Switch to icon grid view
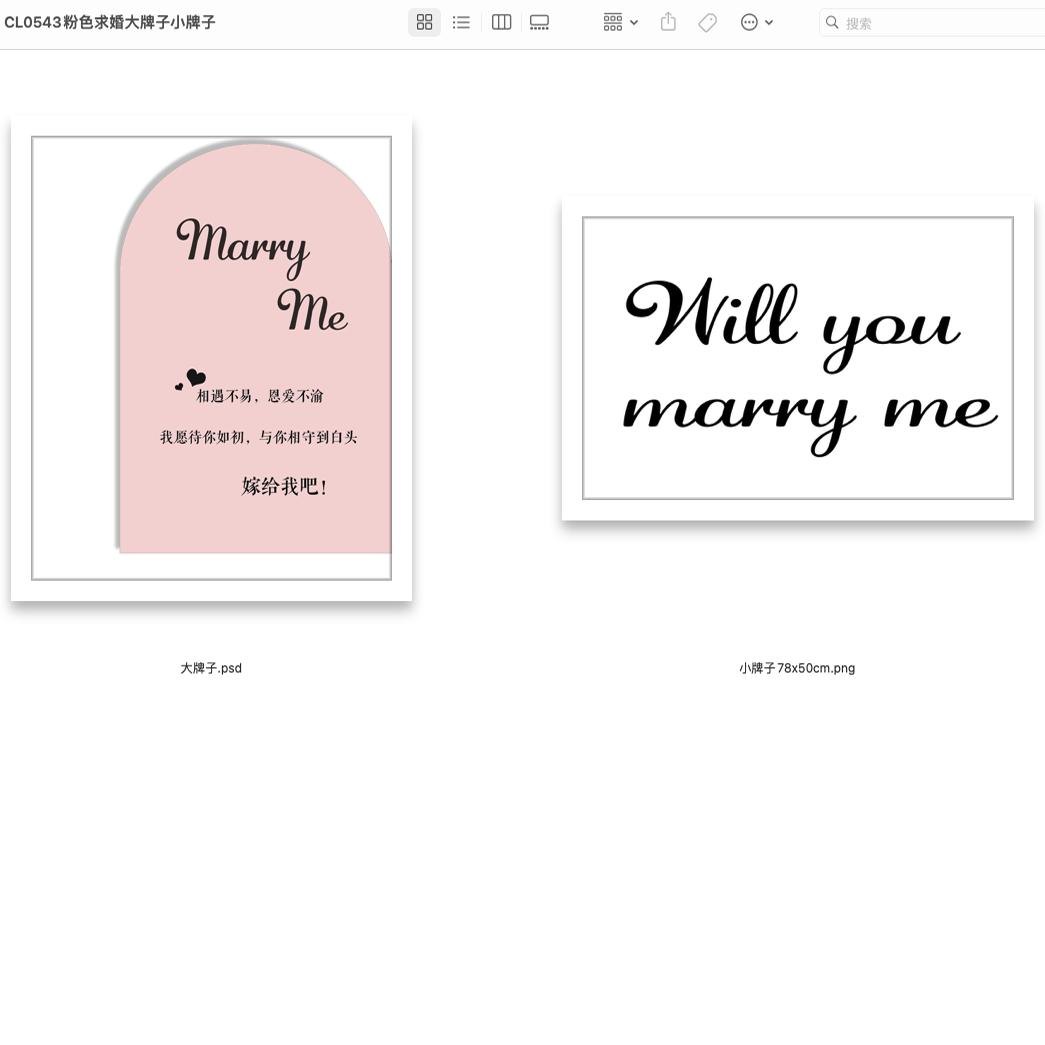This screenshot has width=1045, height=1045. pos(424,22)
